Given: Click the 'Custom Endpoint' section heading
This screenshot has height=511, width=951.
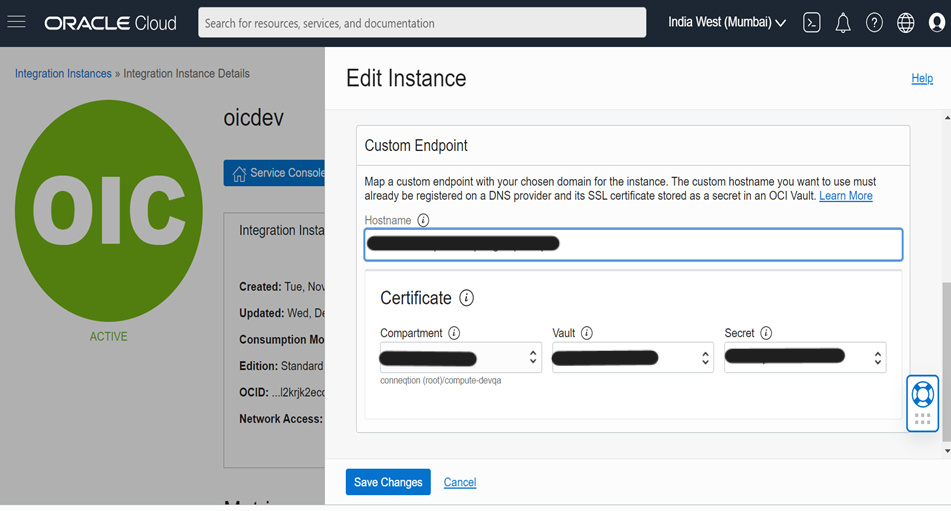Looking at the screenshot, I should (x=416, y=145).
